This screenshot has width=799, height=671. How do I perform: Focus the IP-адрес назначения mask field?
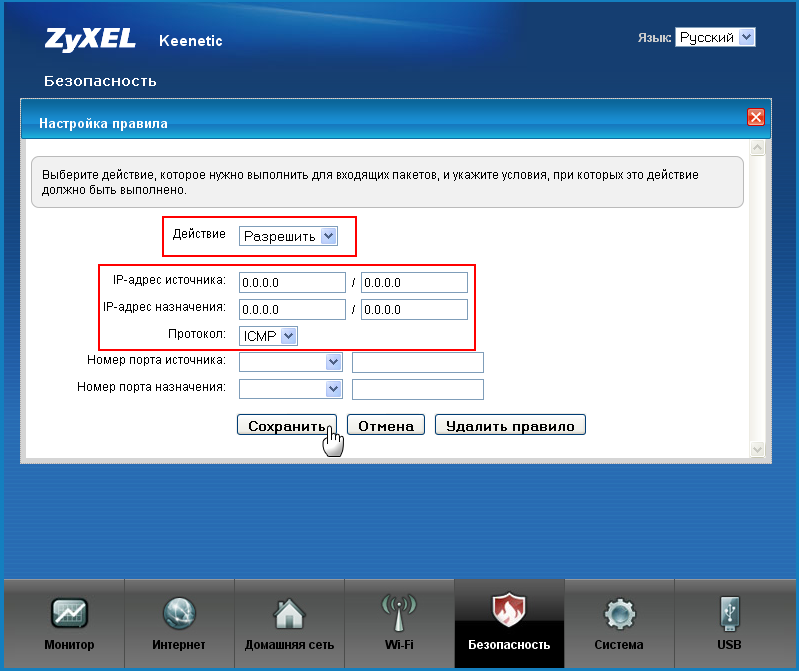point(414,309)
